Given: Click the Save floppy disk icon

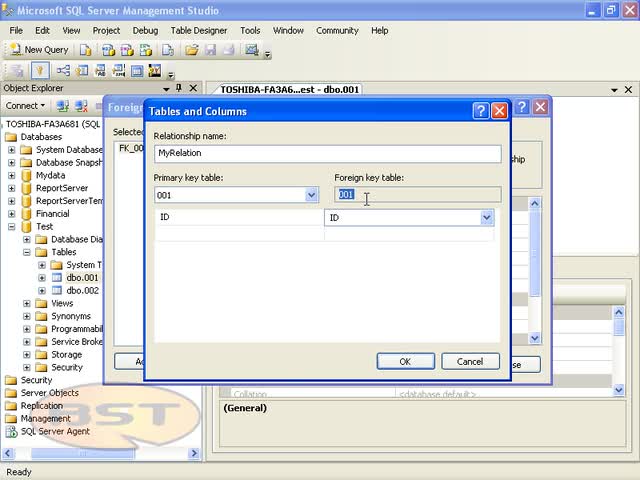Looking at the screenshot, I should [210, 50].
